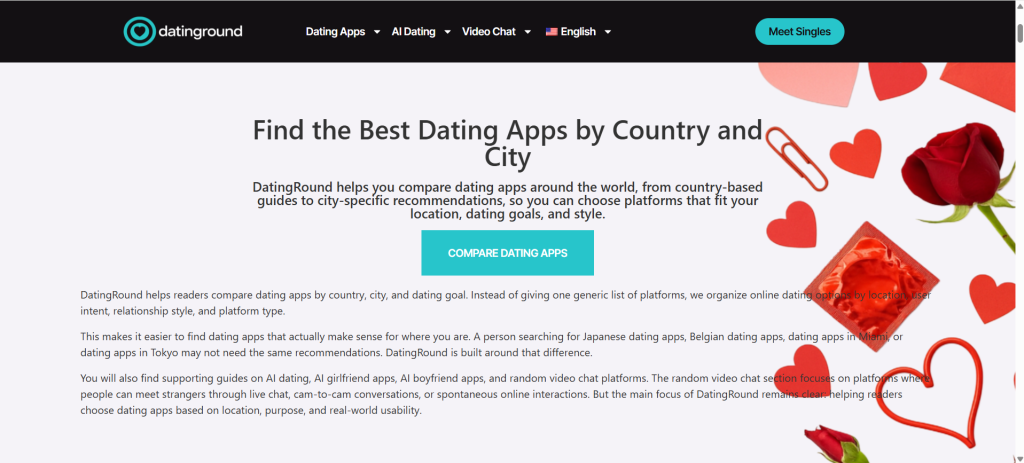Click the paragraph starting 'DatingRound helps readers compare'
Image resolution: width=1024 pixels, height=463 pixels.
click(505, 303)
